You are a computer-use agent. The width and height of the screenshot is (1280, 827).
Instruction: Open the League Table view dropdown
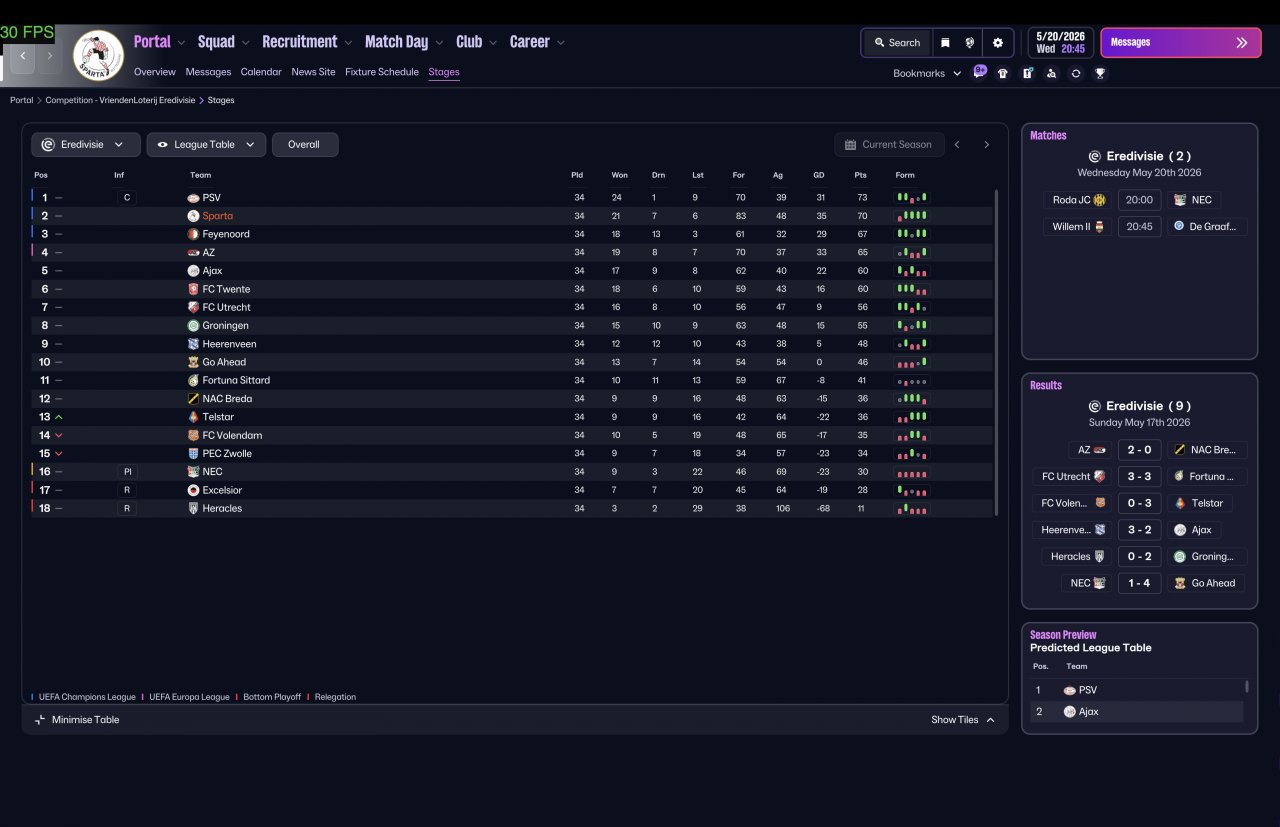point(207,145)
